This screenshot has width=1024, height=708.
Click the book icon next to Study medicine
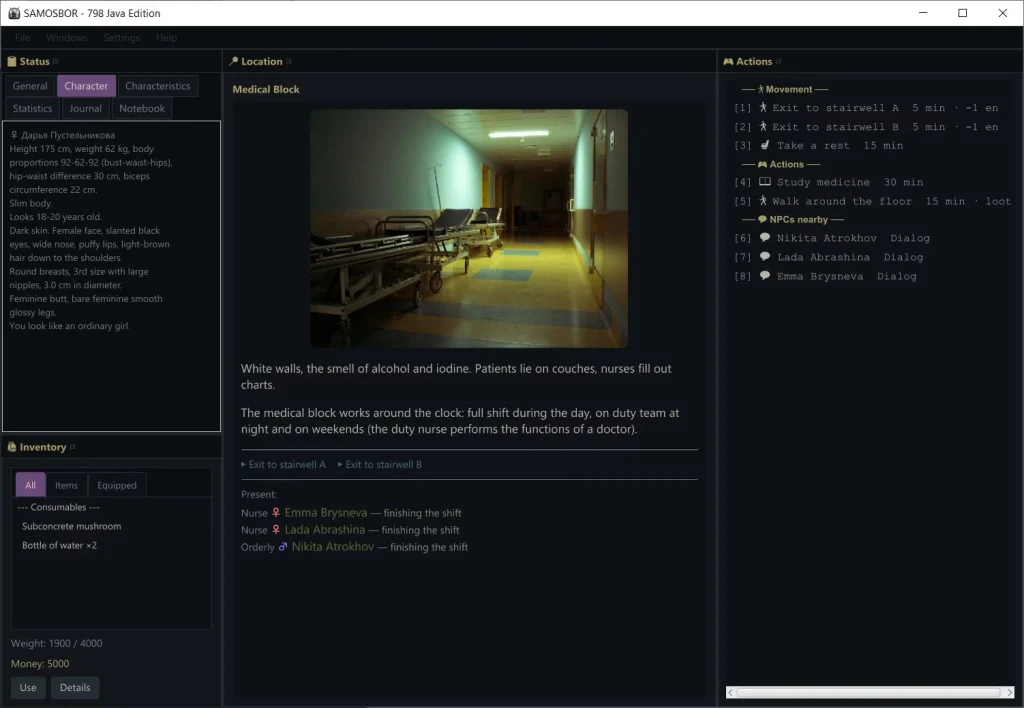[765, 182]
